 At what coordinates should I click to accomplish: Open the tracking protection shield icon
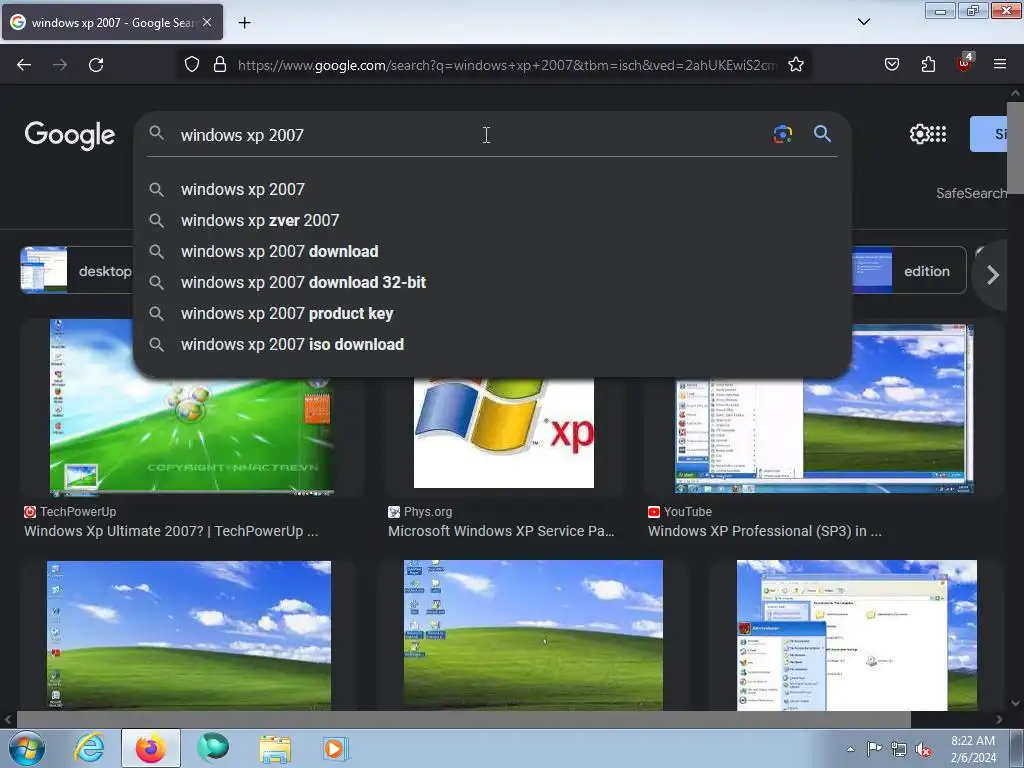point(191,65)
